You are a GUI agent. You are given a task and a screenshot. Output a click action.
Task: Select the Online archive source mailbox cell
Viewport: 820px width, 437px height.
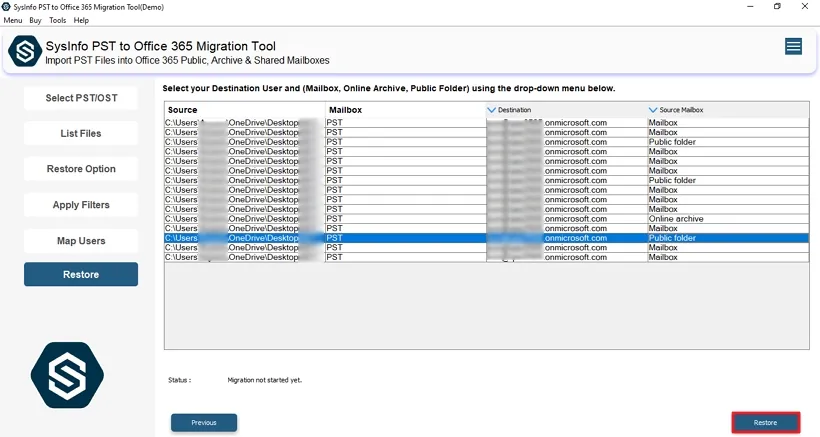point(676,219)
